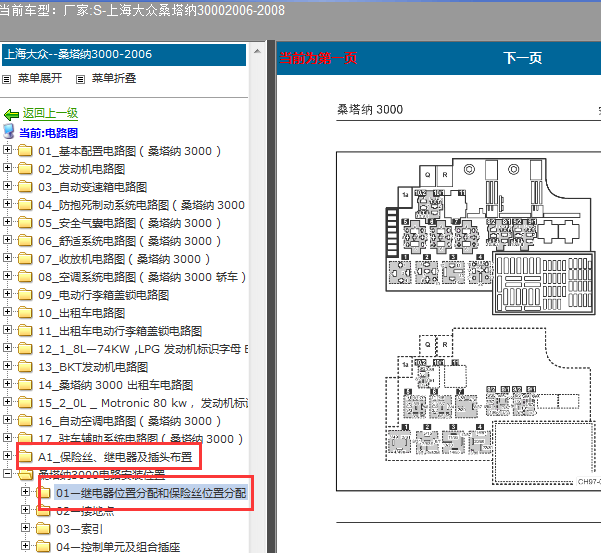Click 菜单折叠 to collapse all menus

114,79
